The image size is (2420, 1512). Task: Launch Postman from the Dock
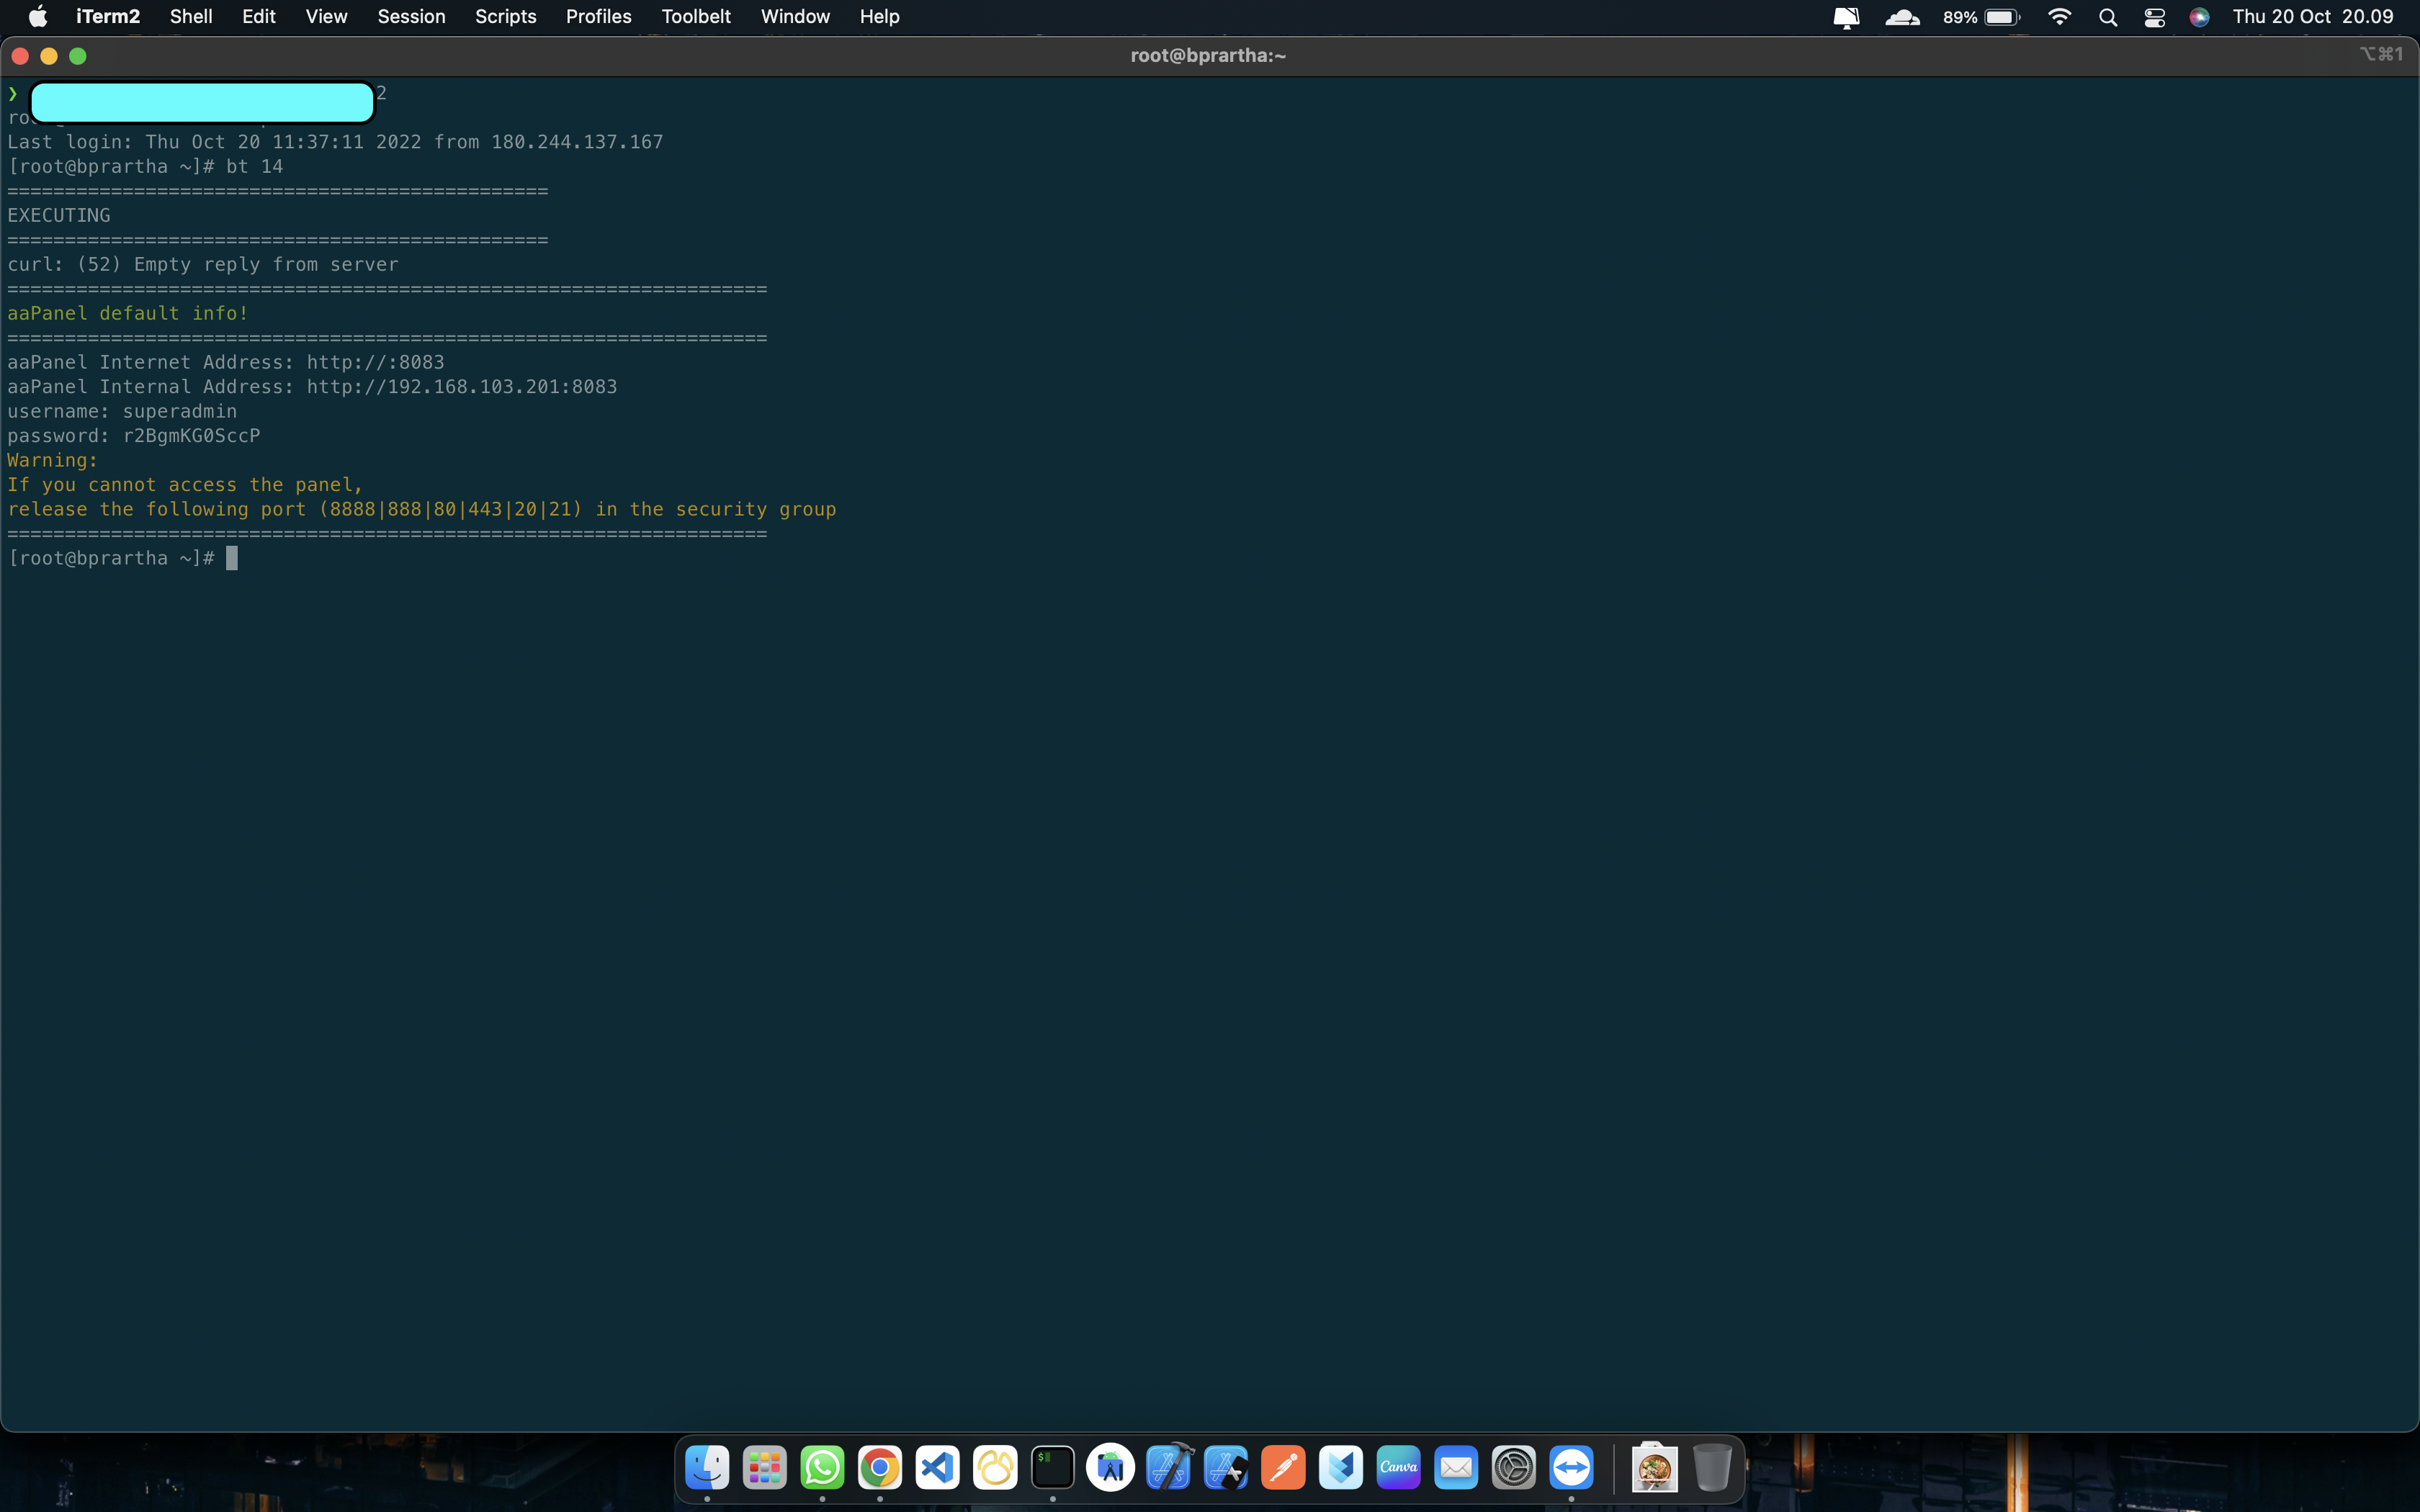1283,1468
